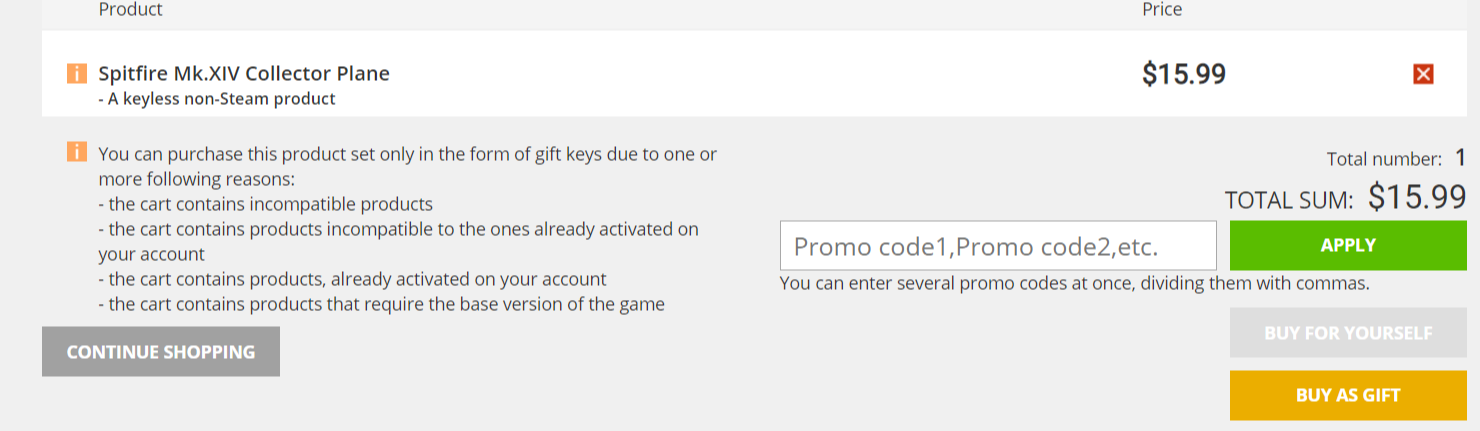Click the BUY FOR YOURSELF button
This screenshot has width=1480, height=431.
coord(1347,333)
